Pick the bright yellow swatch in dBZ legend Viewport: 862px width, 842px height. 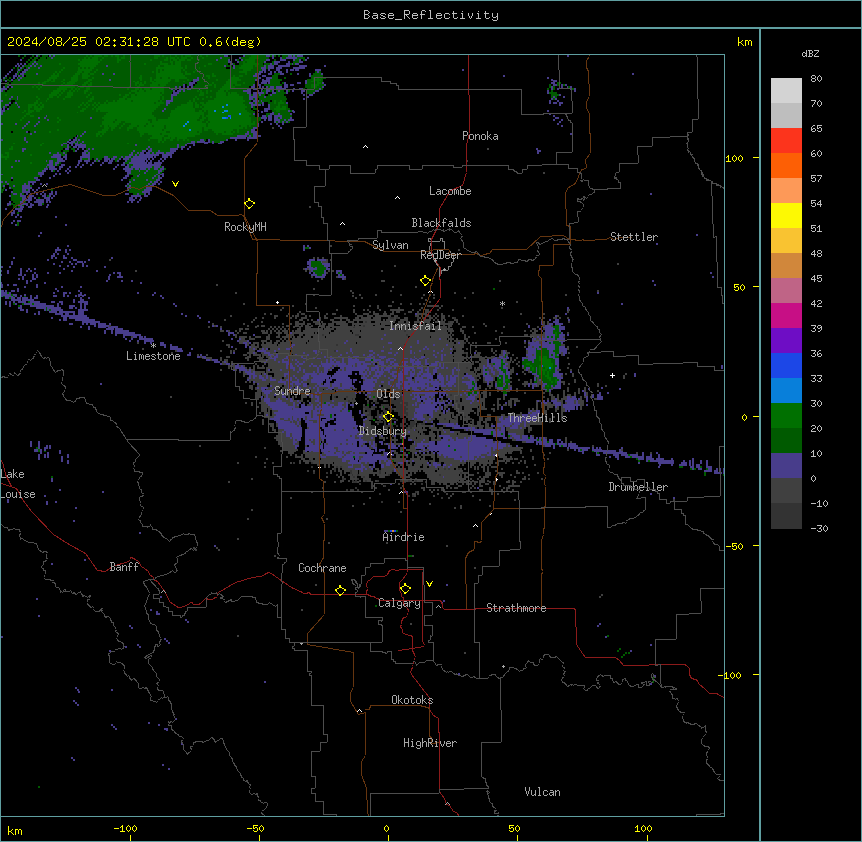click(x=786, y=215)
